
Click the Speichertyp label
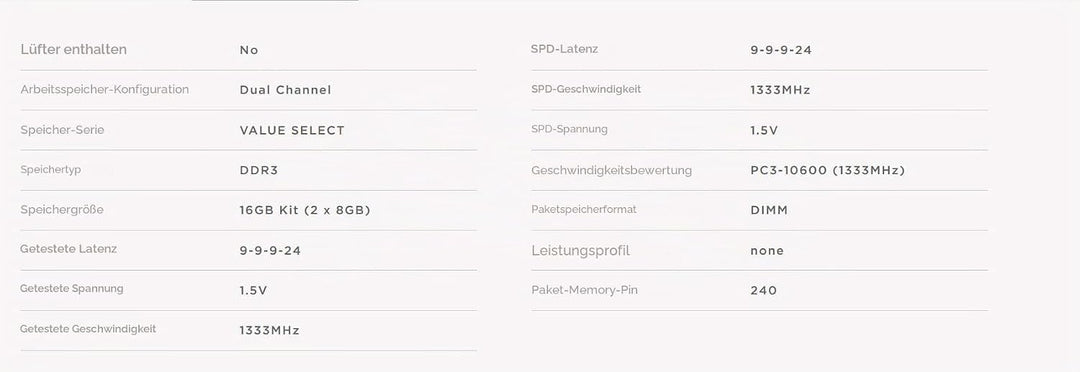point(50,169)
